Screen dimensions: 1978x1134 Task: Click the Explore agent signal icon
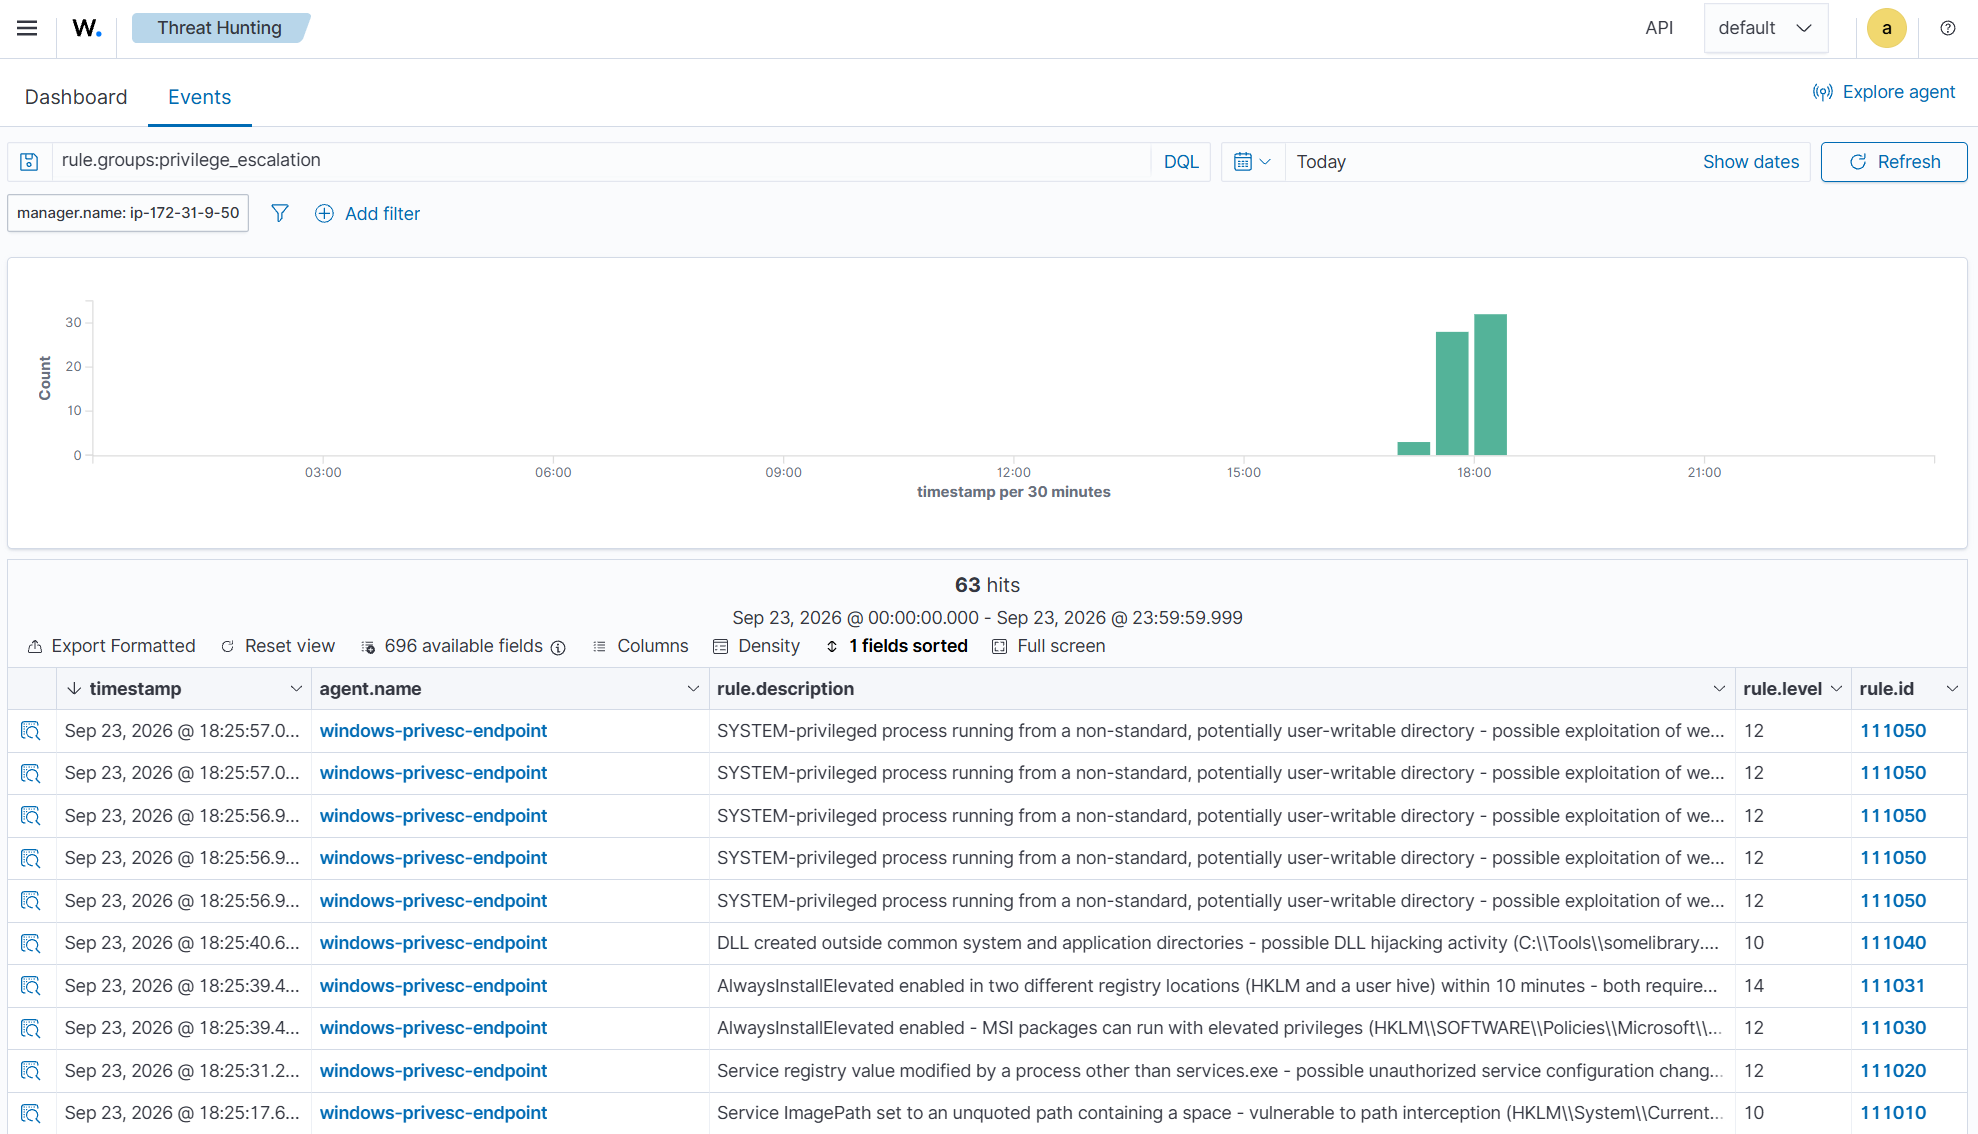point(1823,92)
